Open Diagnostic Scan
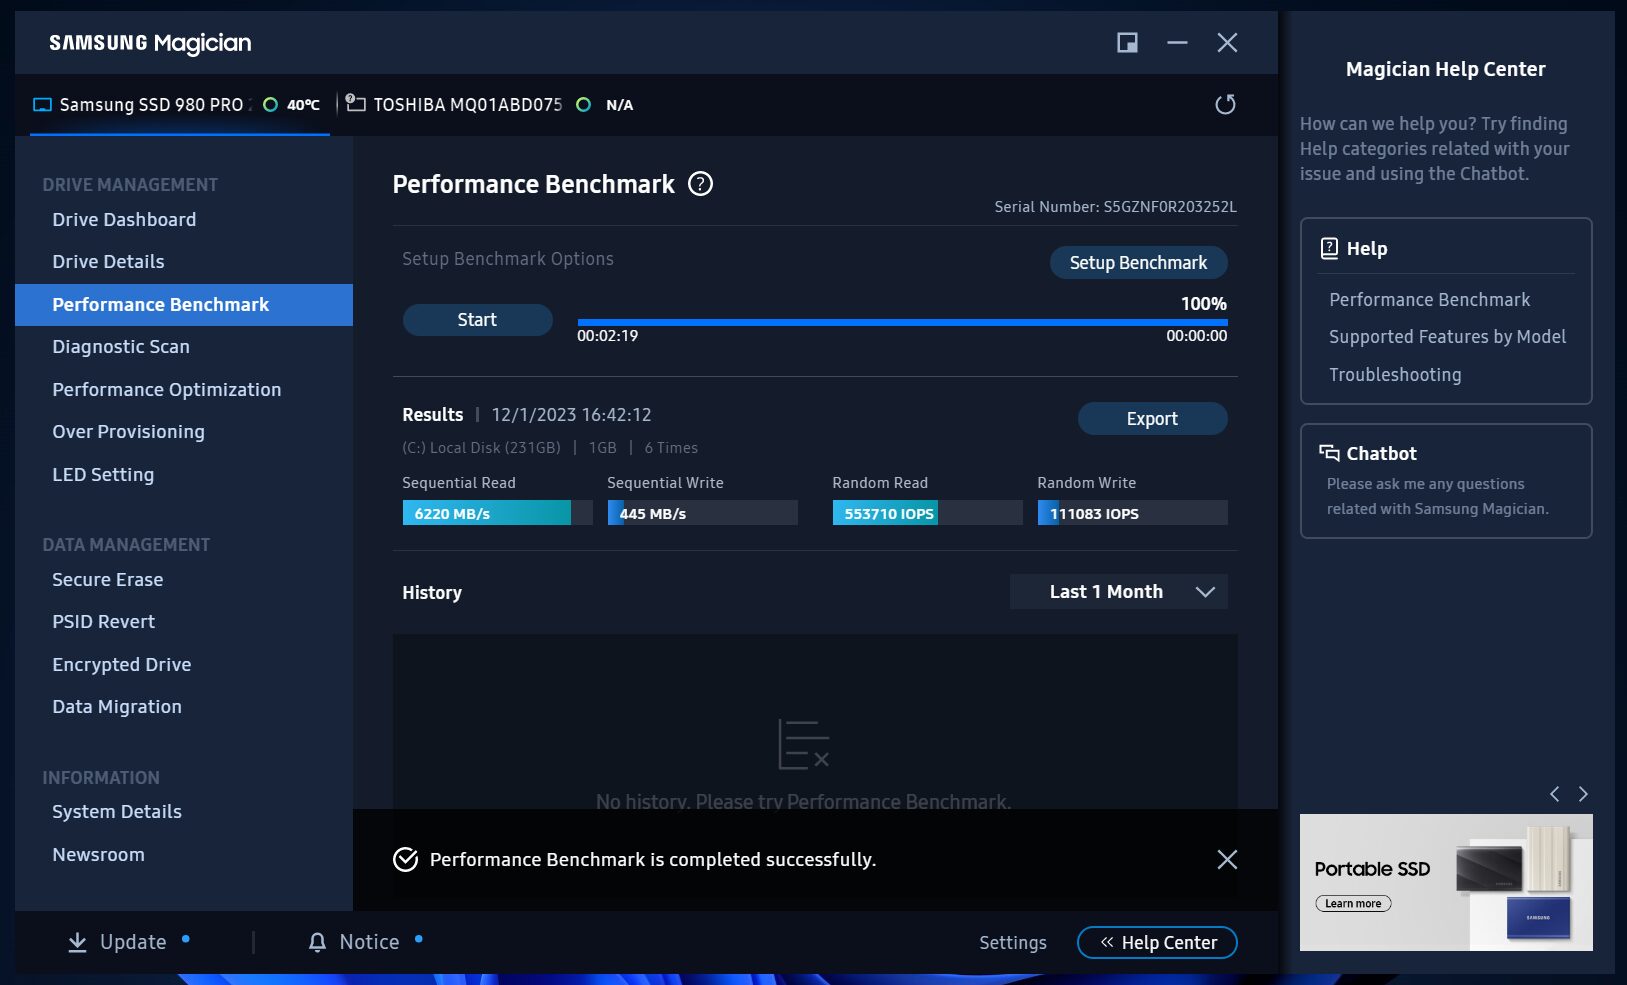Viewport: 1627px width, 985px height. [121, 347]
